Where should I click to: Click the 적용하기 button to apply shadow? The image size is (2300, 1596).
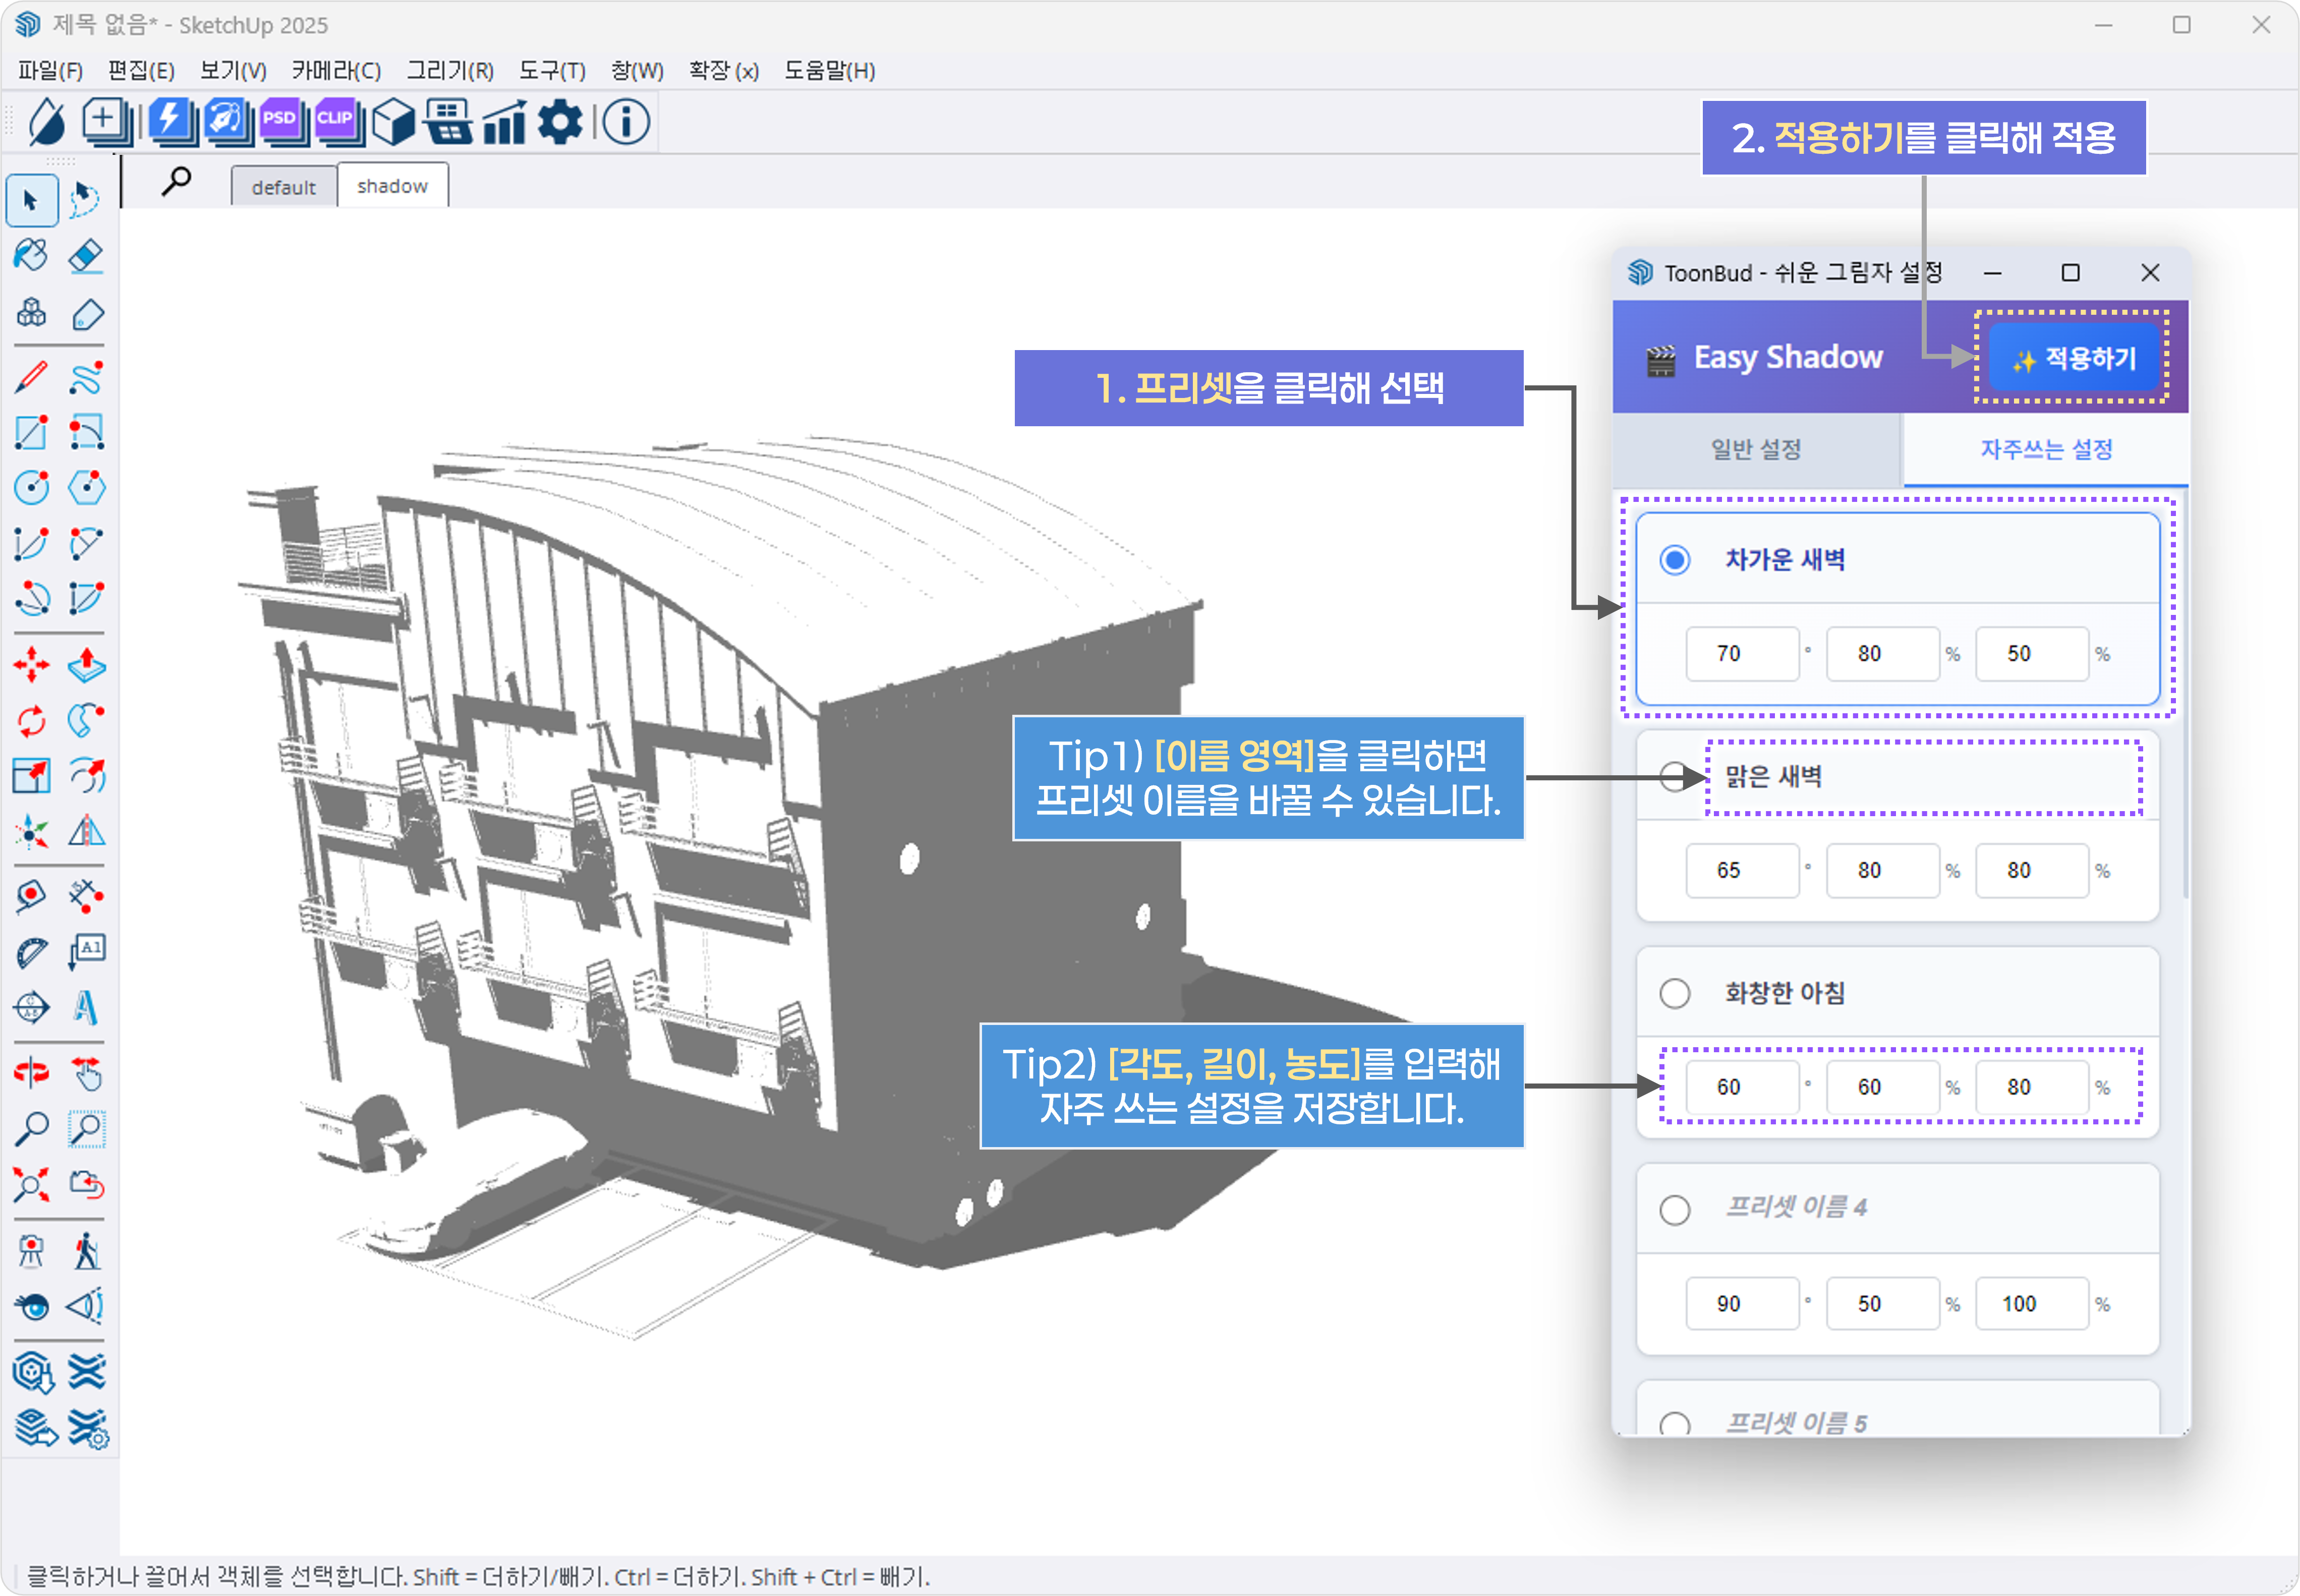click(2074, 359)
